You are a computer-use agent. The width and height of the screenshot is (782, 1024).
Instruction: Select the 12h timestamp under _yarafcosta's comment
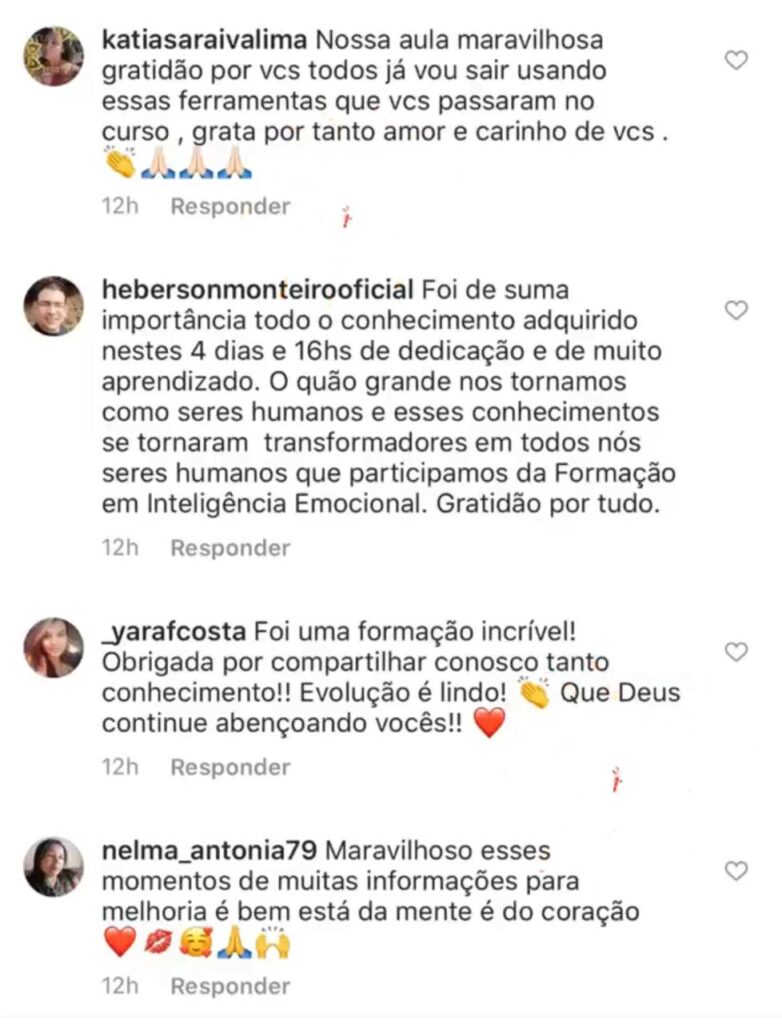(x=119, y=767)
